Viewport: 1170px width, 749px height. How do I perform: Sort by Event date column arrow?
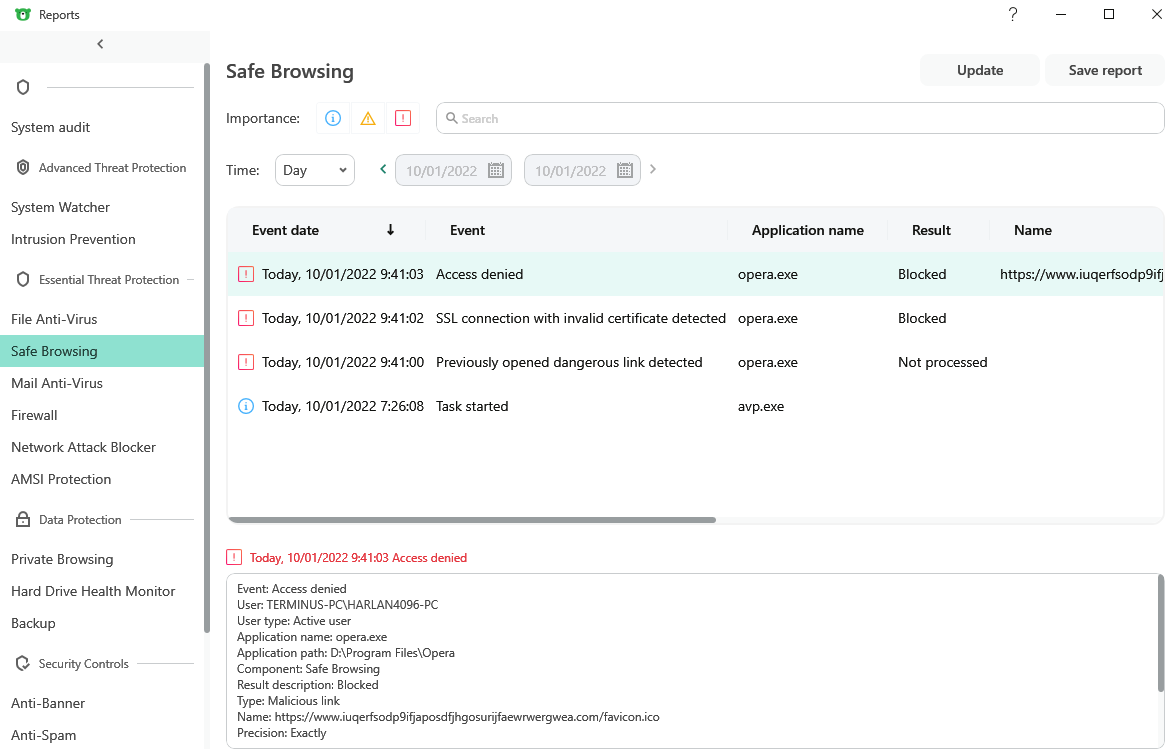click(x=390, y=230)
